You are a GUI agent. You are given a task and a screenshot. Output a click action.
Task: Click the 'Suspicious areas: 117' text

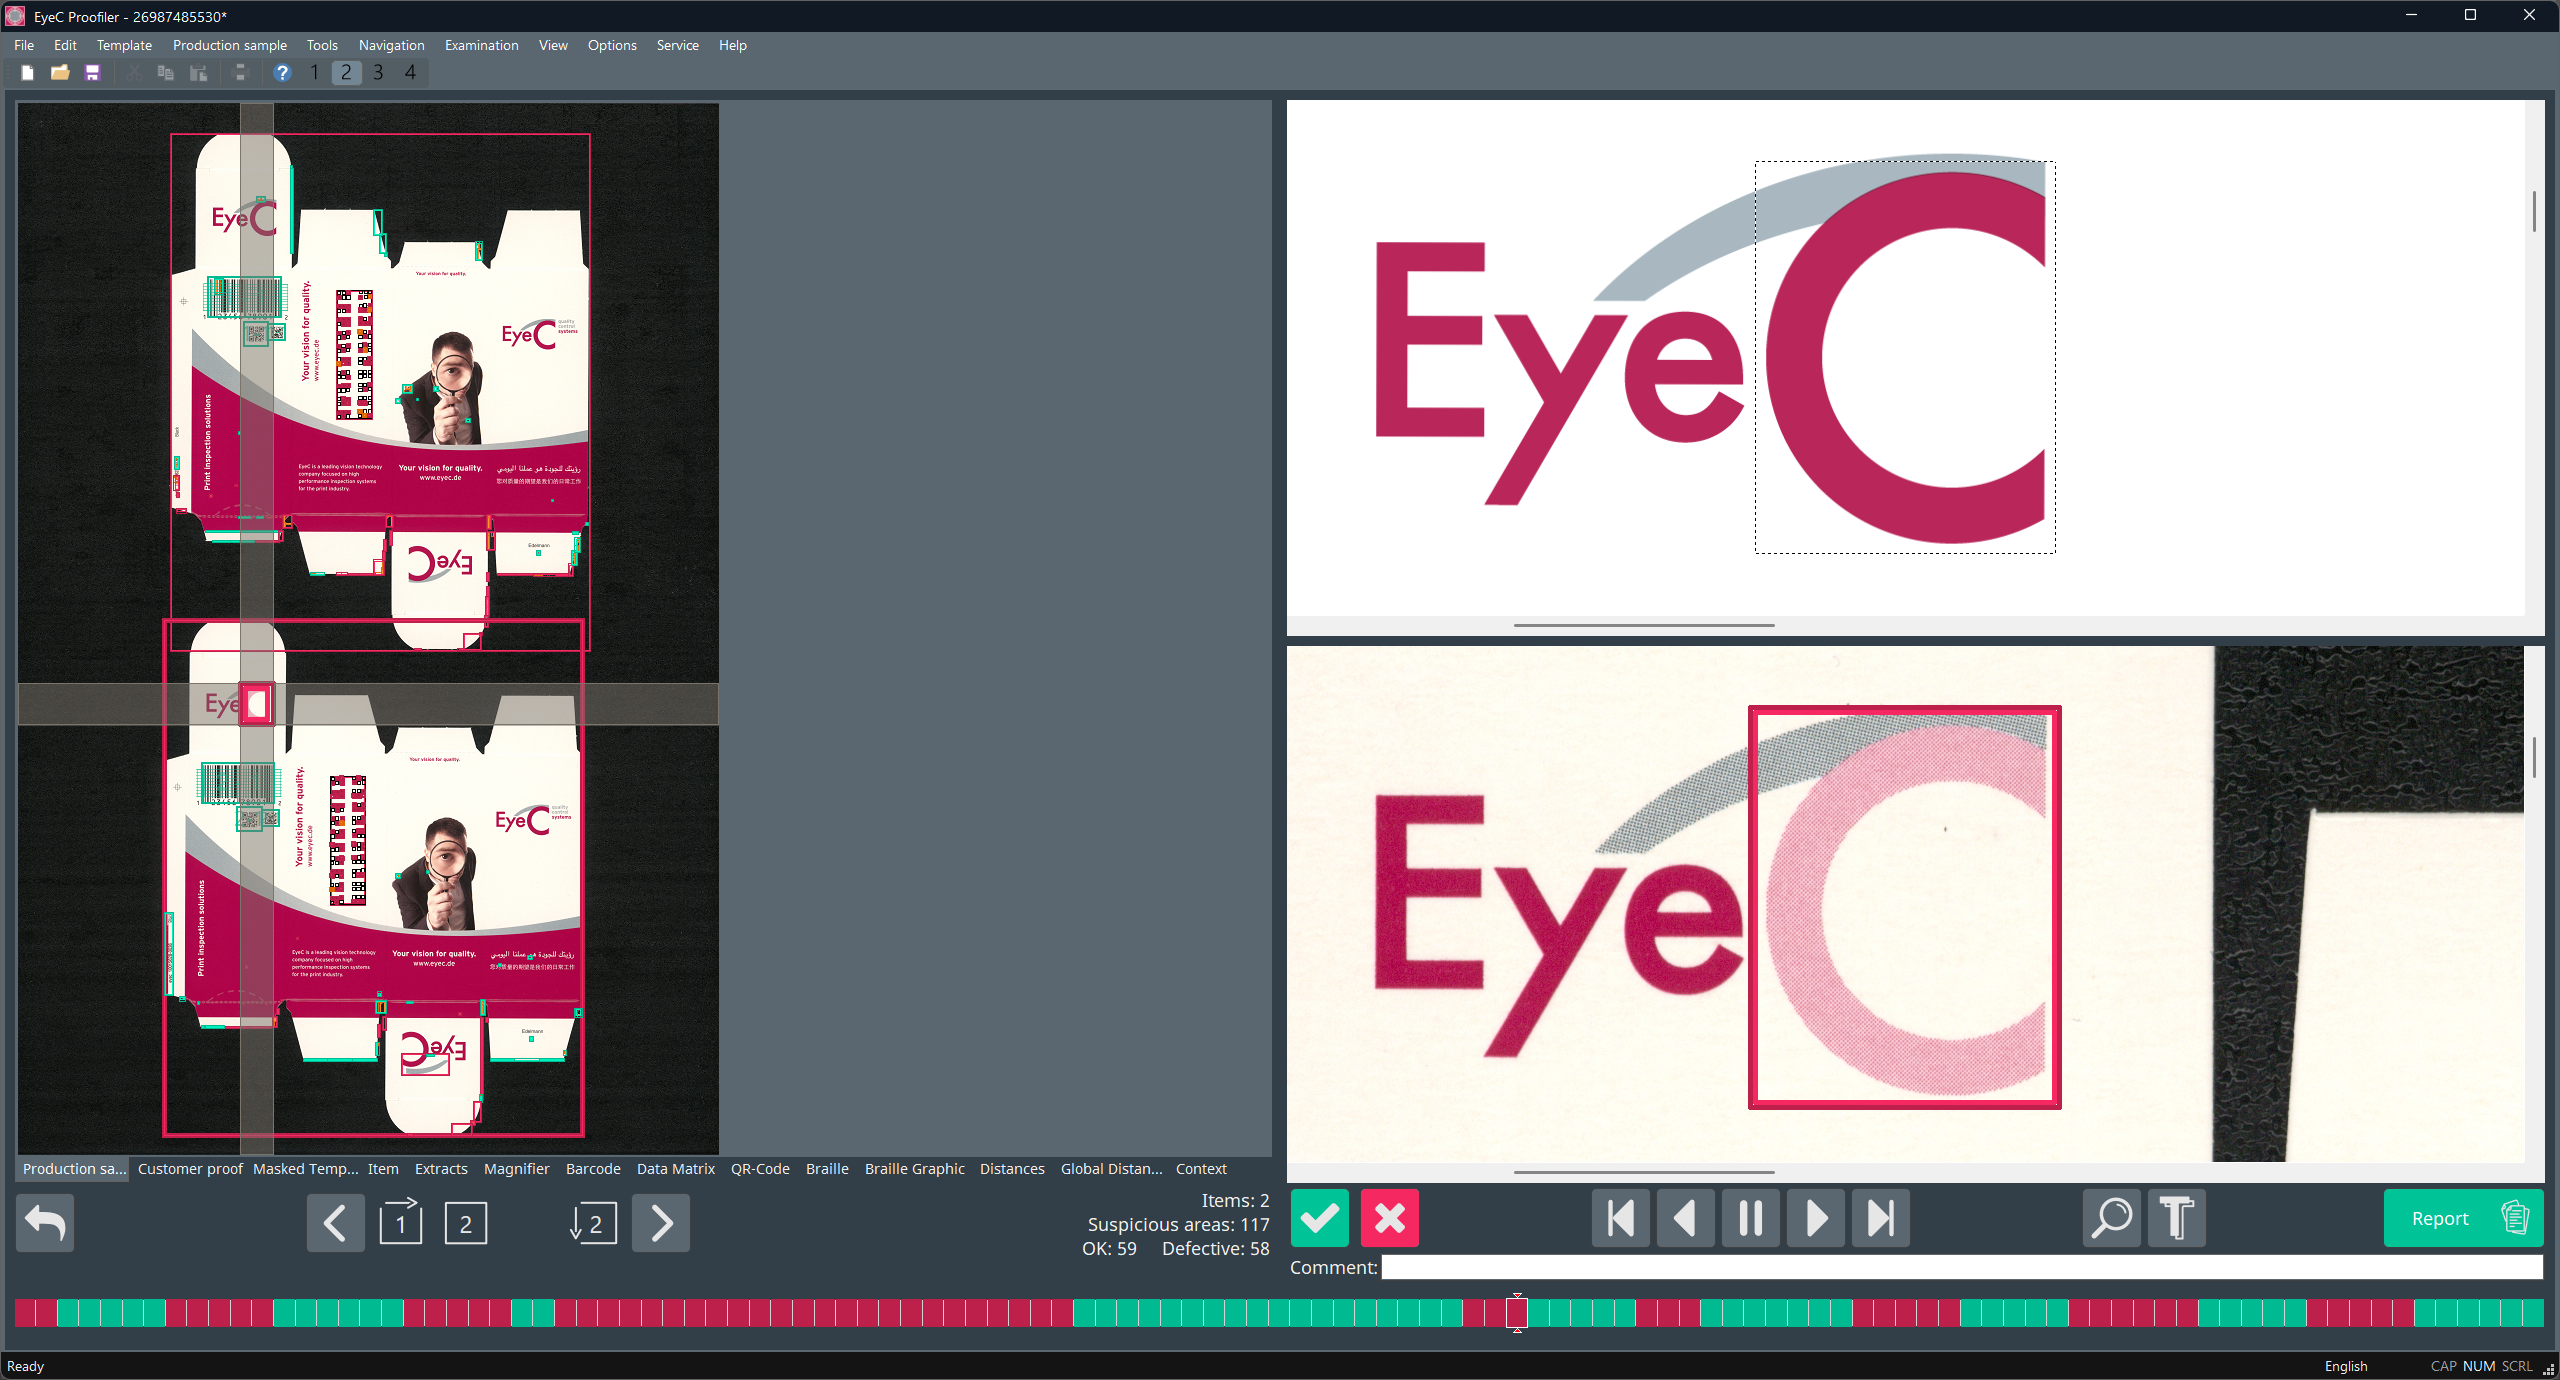pos(1178,1225)
